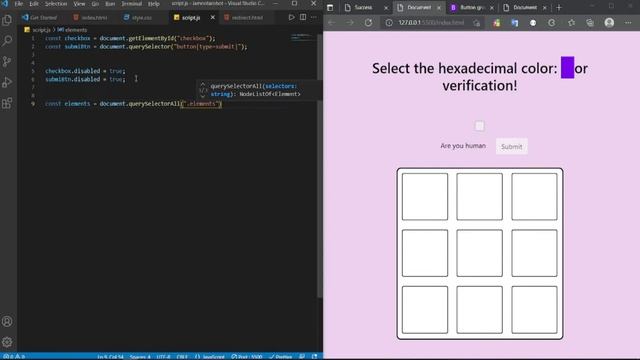Viewport: 640px width, 360px height.
Task: Click the blue extension icon in the Edge toolbar
Action: point(515,23)
